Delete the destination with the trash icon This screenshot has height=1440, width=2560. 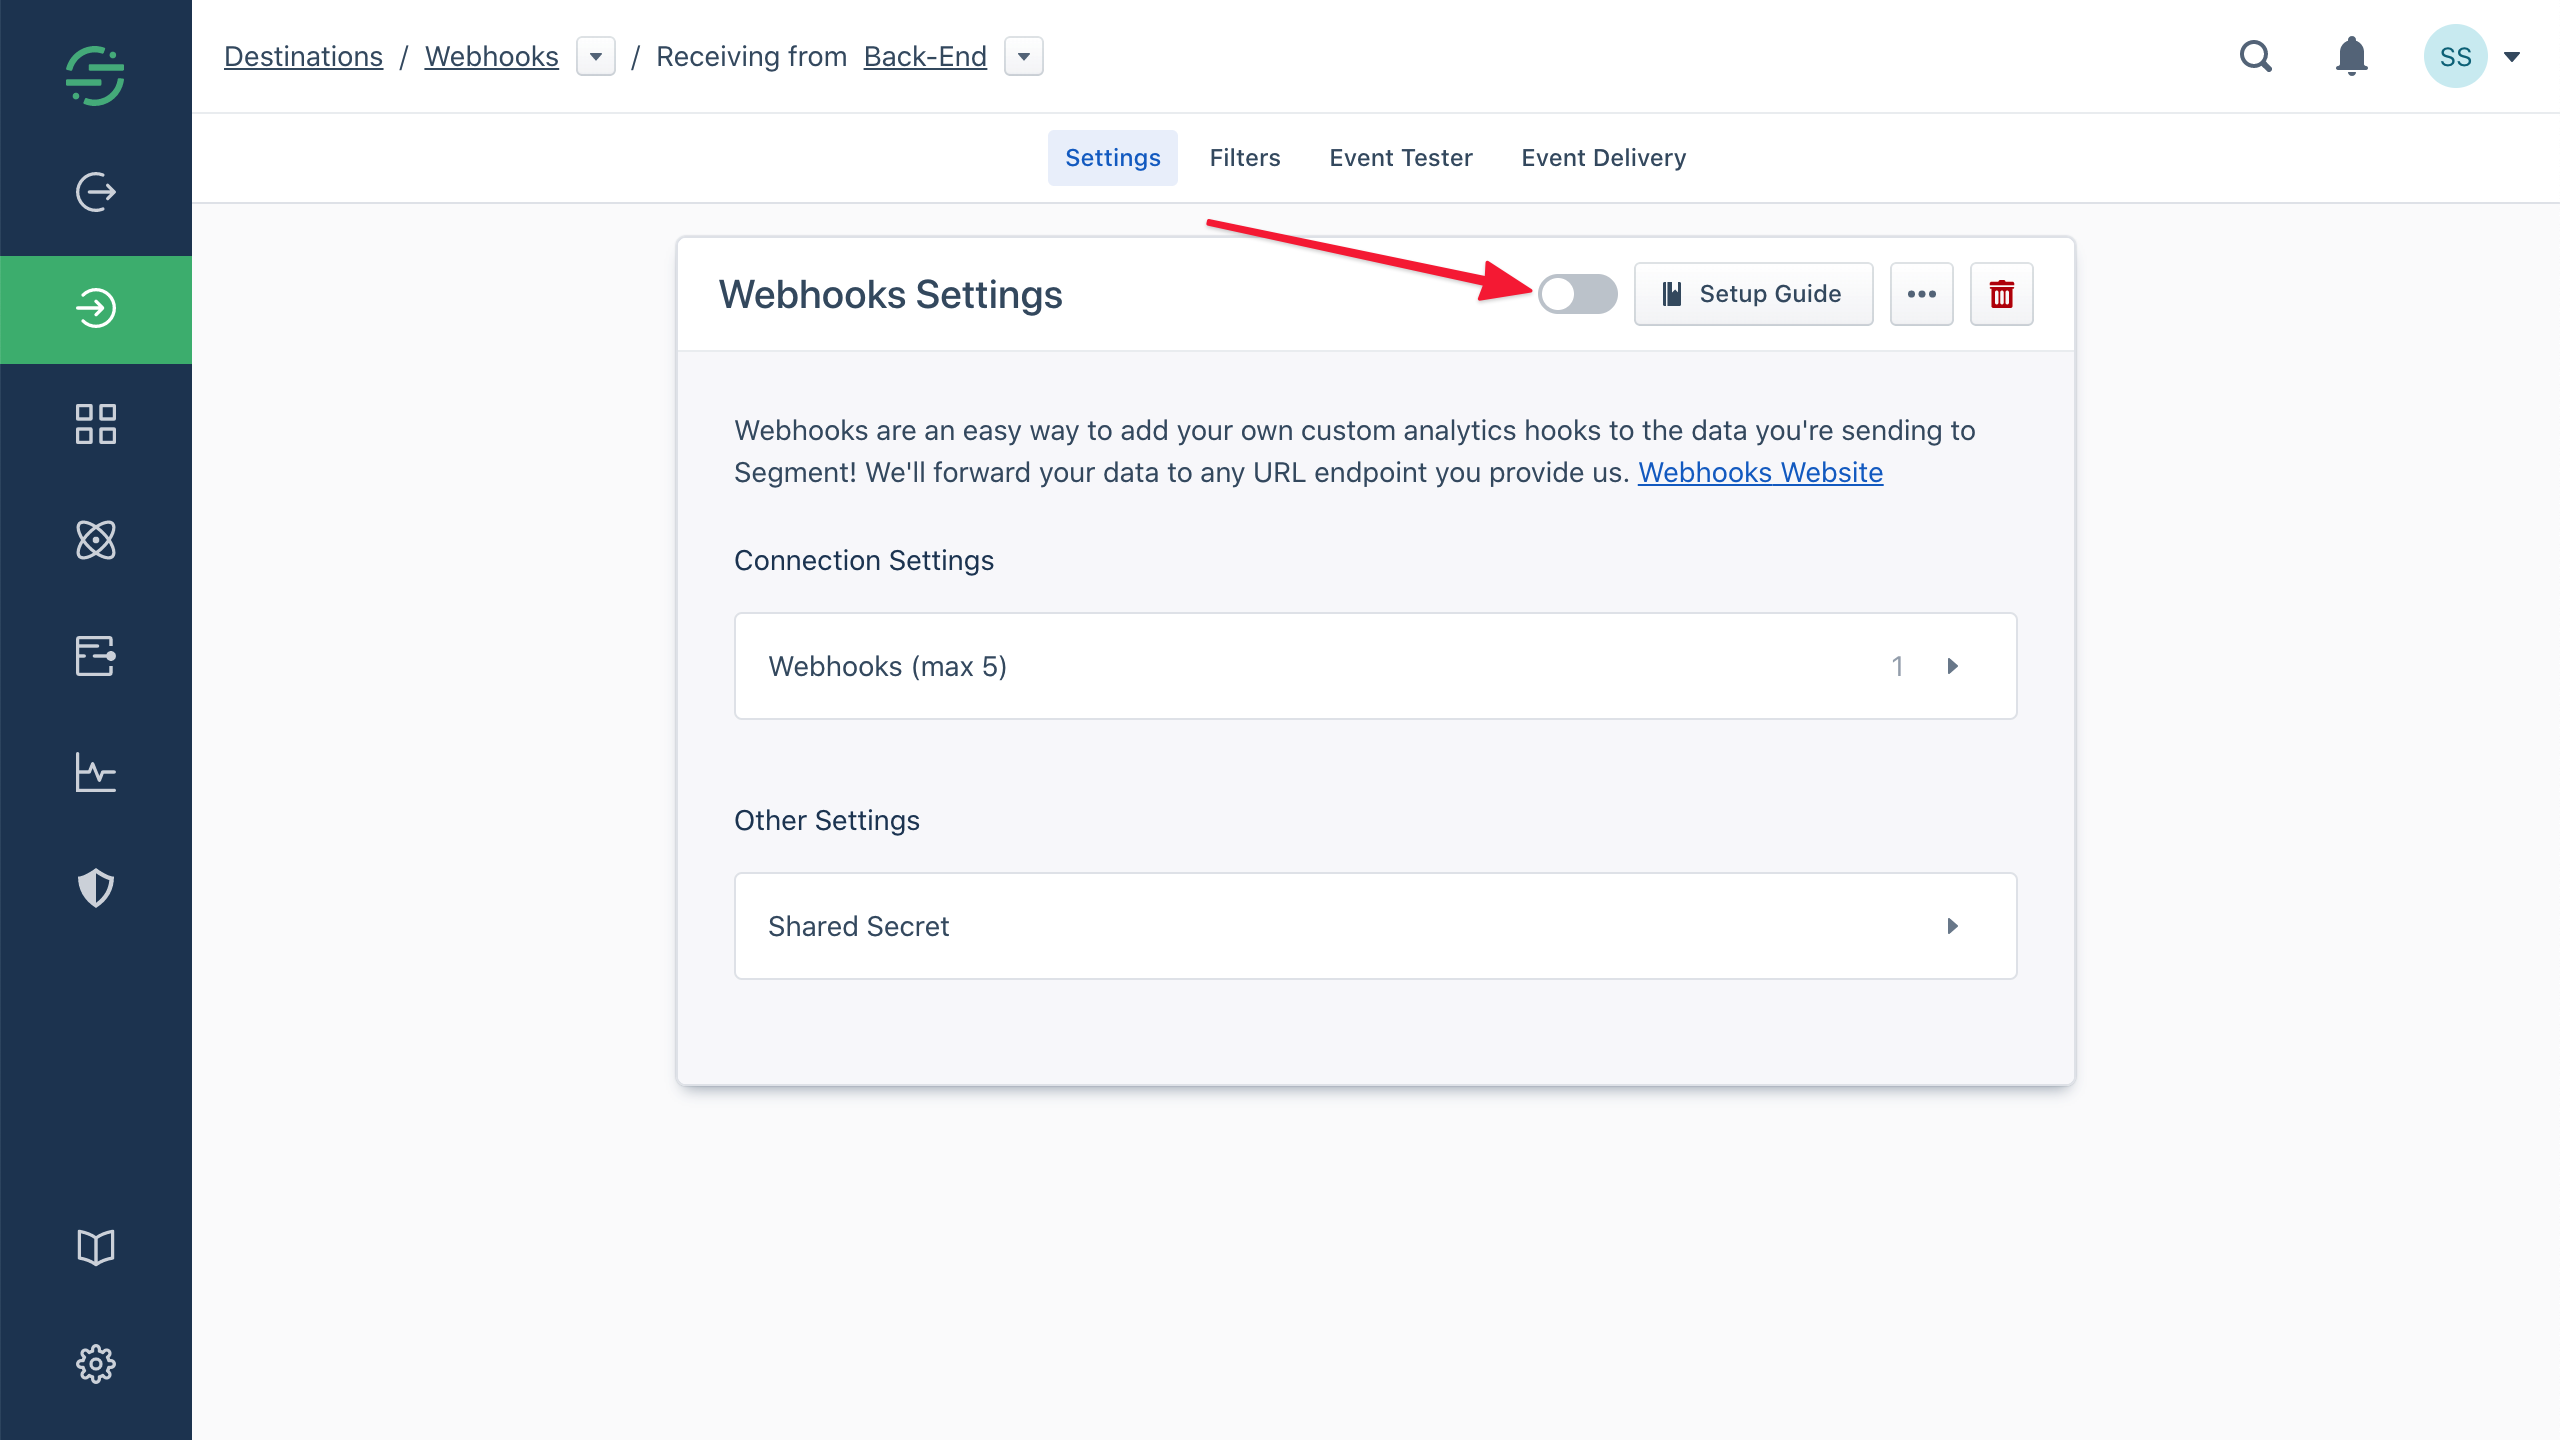click(2002, 294)
